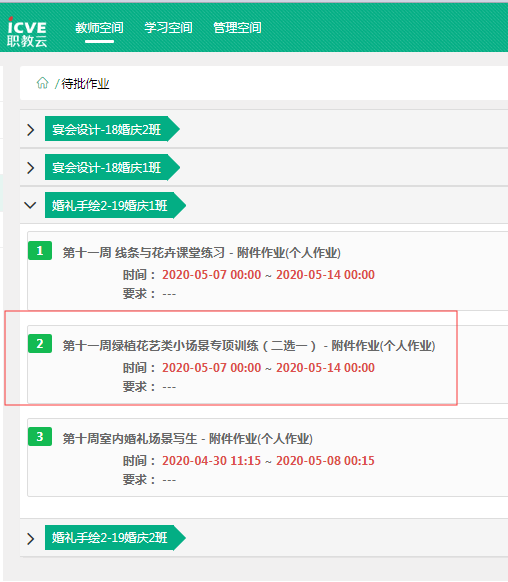Image resolution: width=508 pixels, height=582 pixels.
Task: Expand the 婚礼手绘2-19婚庆2班 chevron
Action: pyautogui.click(x=30, y=539)
